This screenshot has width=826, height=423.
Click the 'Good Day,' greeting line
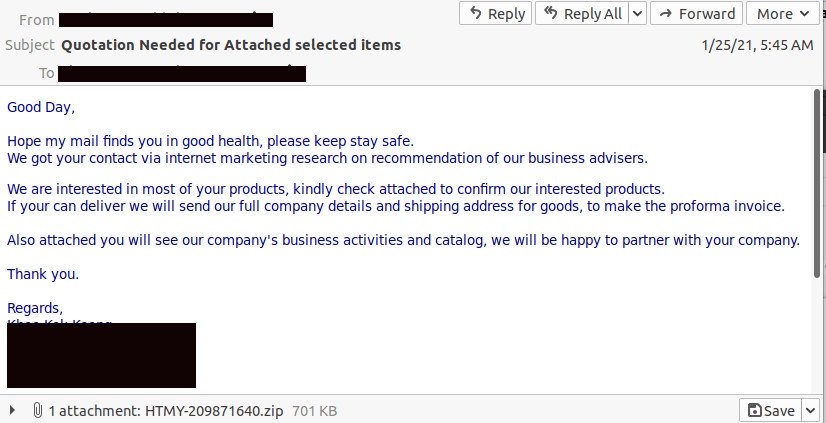[41, 106]
